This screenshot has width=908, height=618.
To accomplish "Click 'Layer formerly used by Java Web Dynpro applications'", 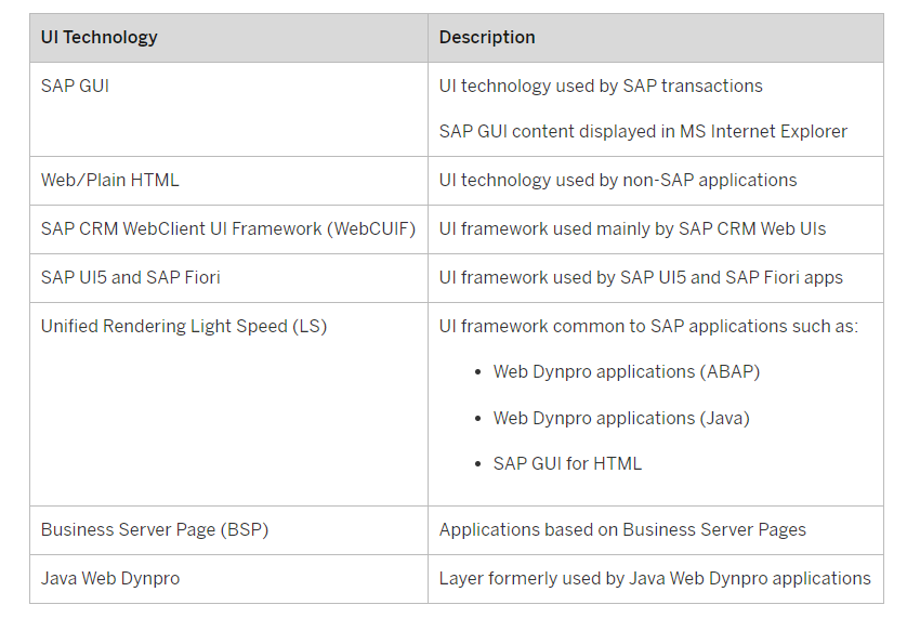I will click(x=655, y=579).
